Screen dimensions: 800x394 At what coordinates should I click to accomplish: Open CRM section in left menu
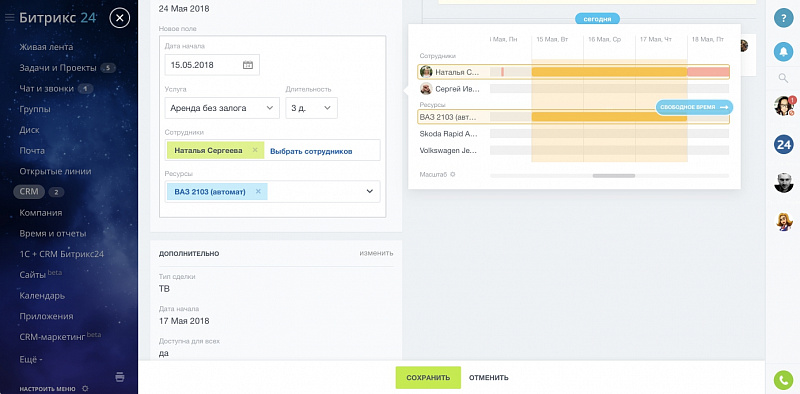(29, 192)
